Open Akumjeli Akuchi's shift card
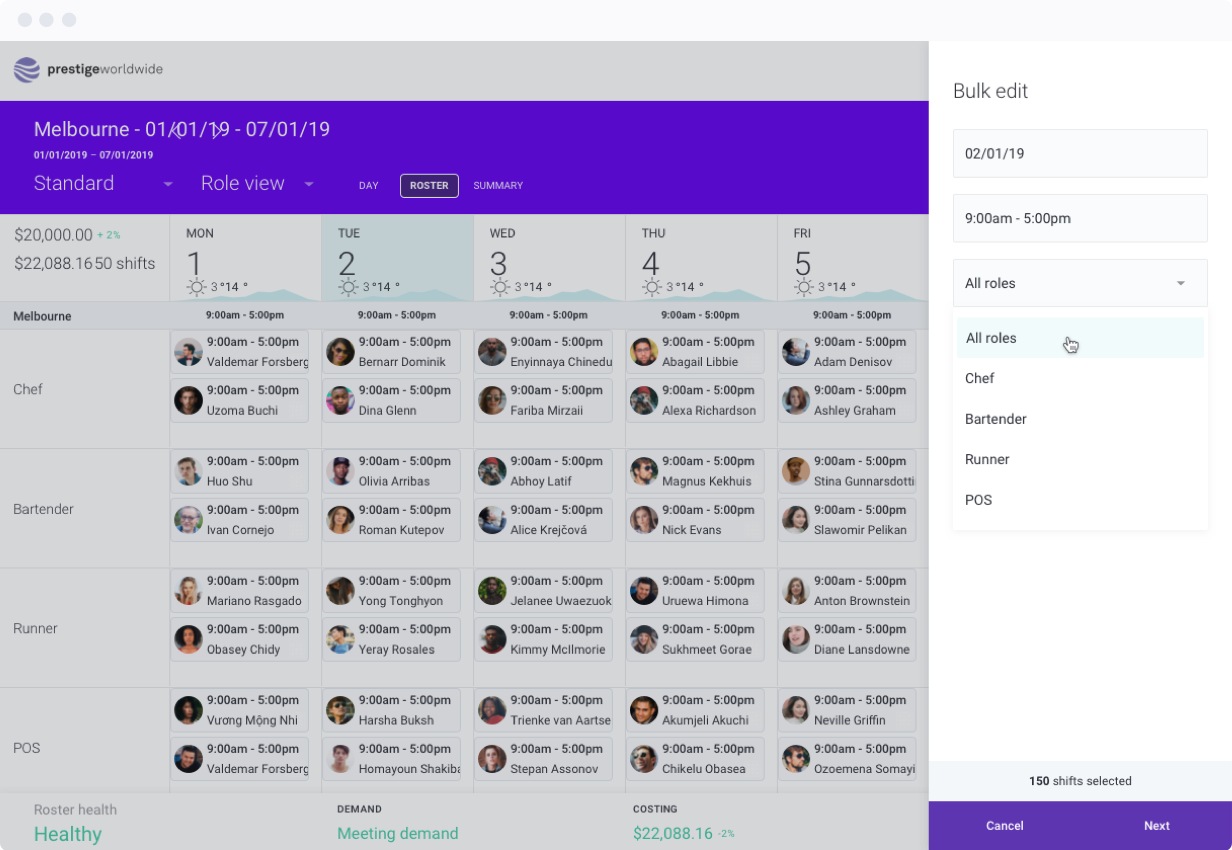 click(696, 711)
